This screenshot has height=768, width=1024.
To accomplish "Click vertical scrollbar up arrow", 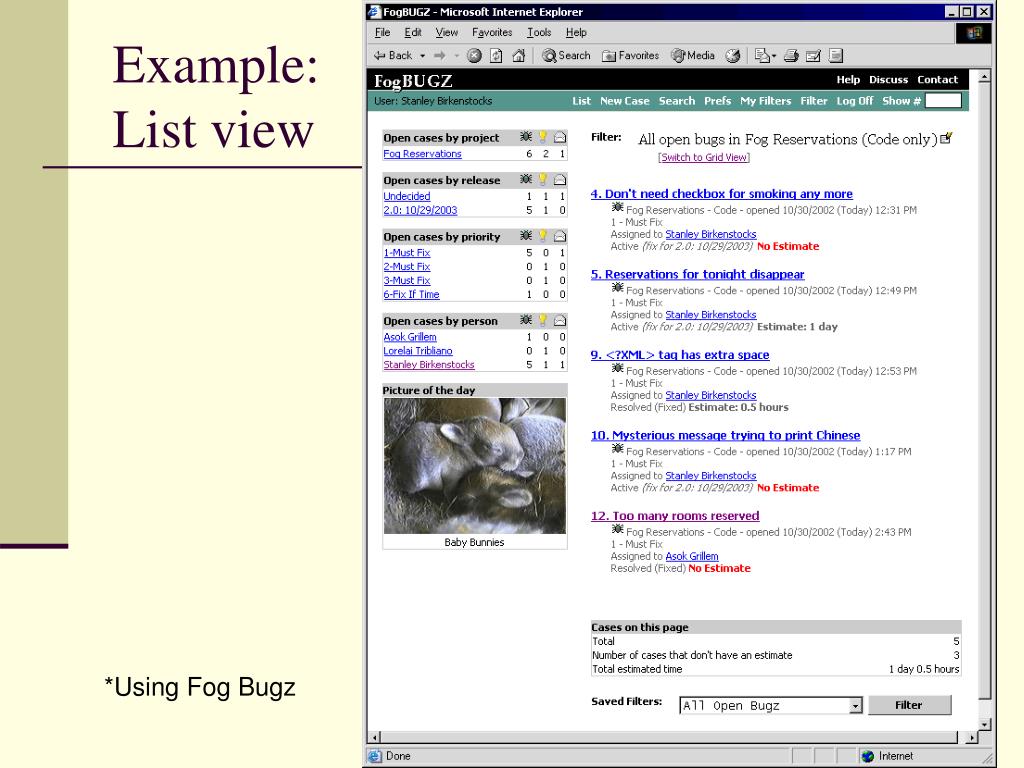I will coord(984,77).
